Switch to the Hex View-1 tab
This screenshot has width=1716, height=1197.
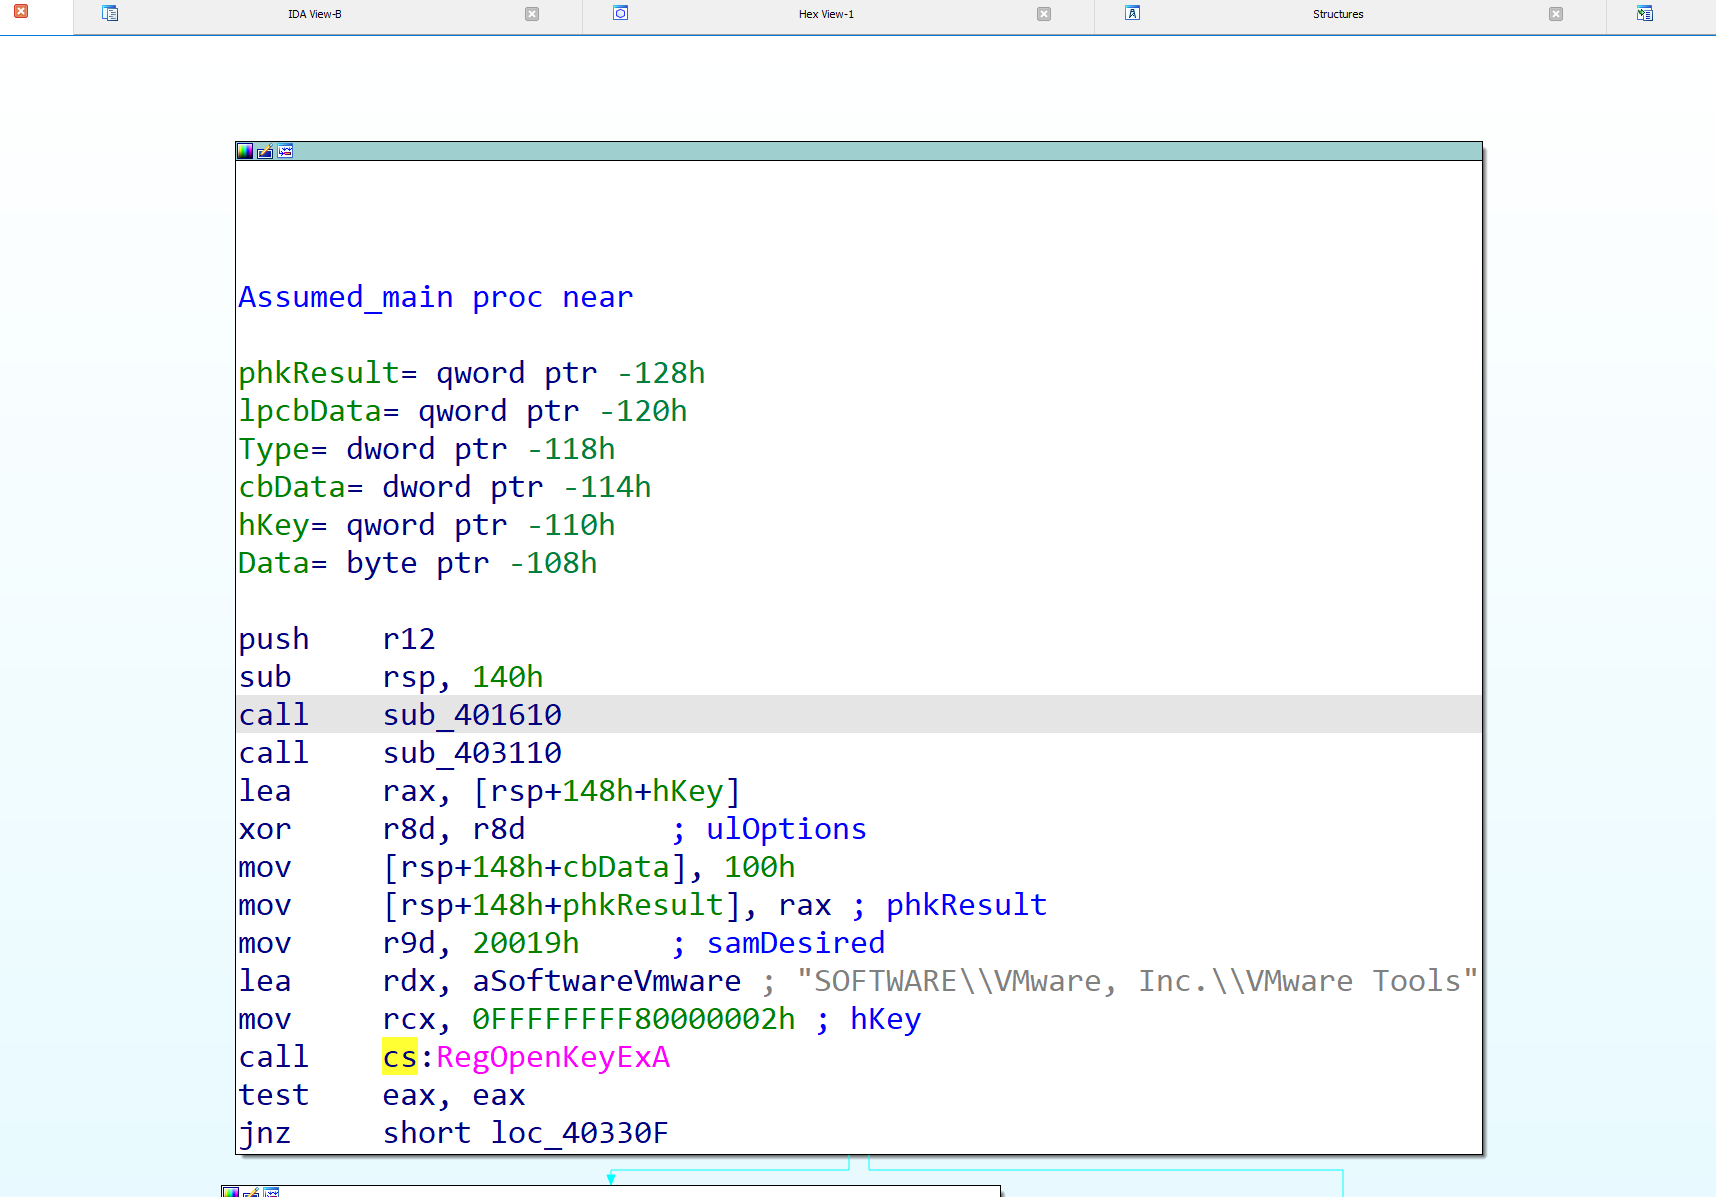pos(826,14)
